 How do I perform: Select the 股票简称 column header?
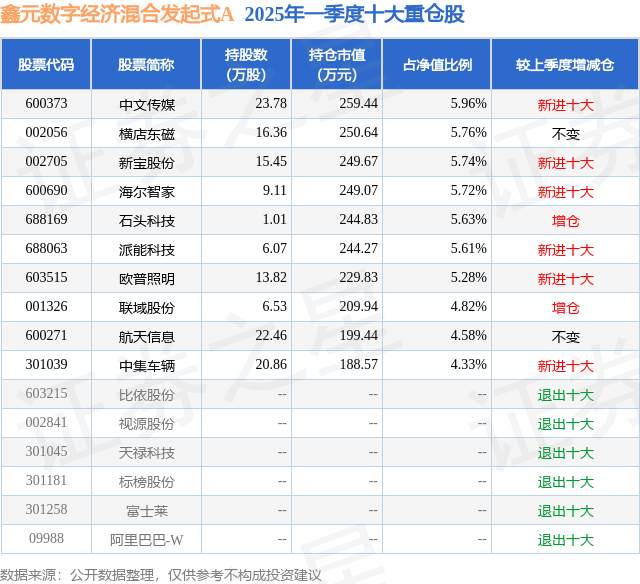146,65
